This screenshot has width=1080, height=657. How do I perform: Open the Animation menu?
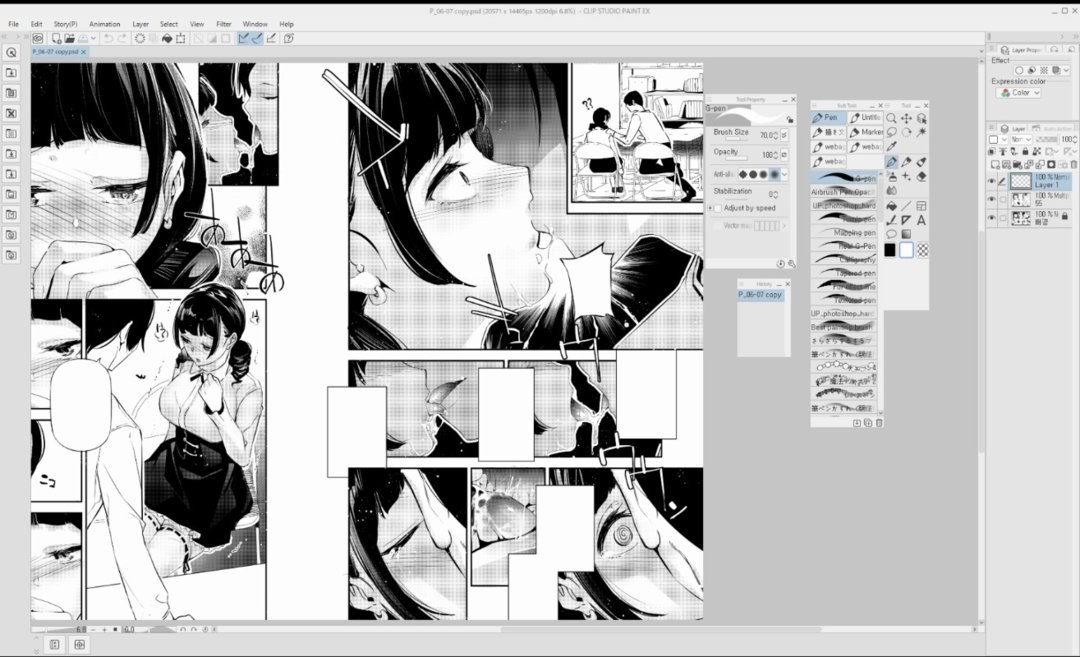105,24
